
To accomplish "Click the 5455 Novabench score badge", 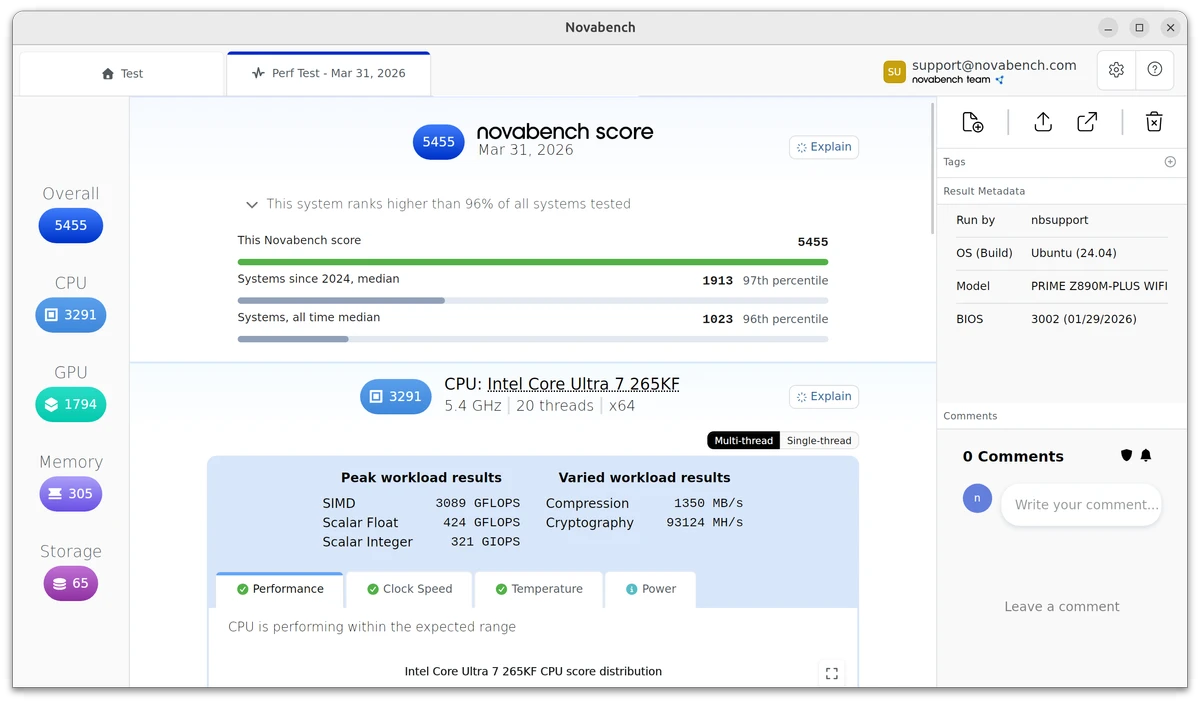I will (439, 142).
